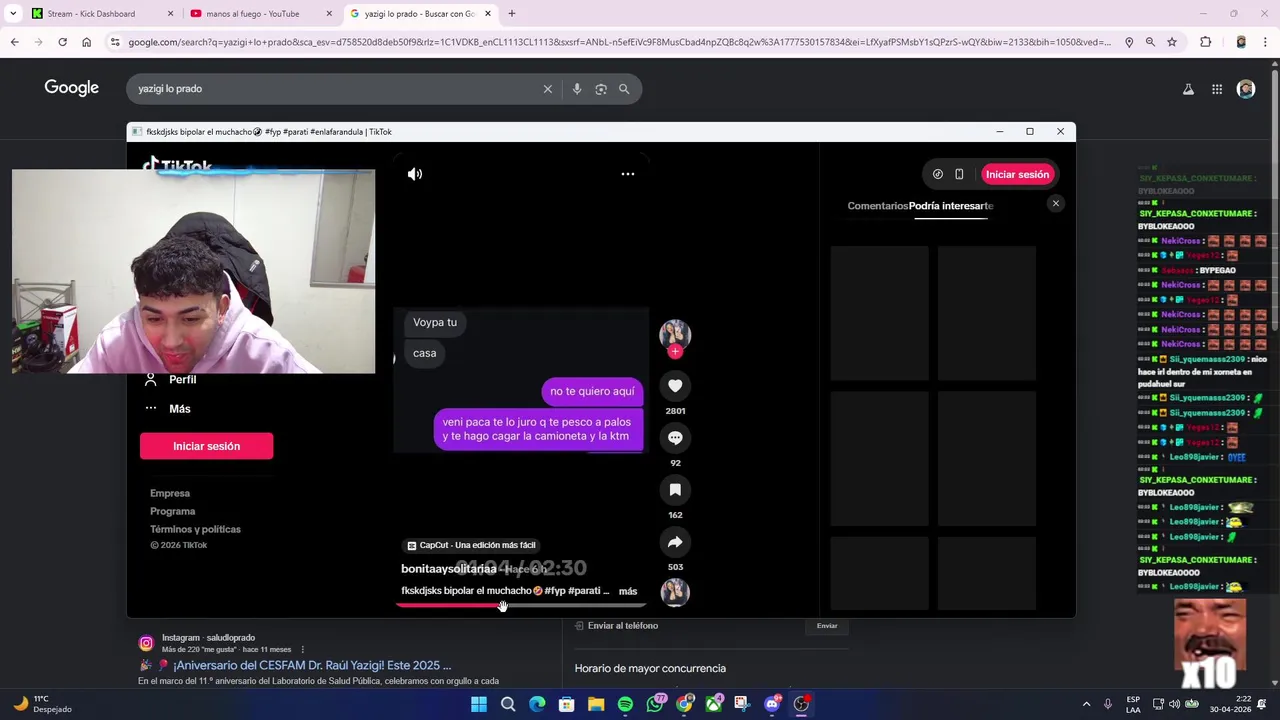The width and height of the screenshot is (1280, 720).
Task: Click the CapCut 'Una edición más fácil' tag
Action: coord(471,545)
